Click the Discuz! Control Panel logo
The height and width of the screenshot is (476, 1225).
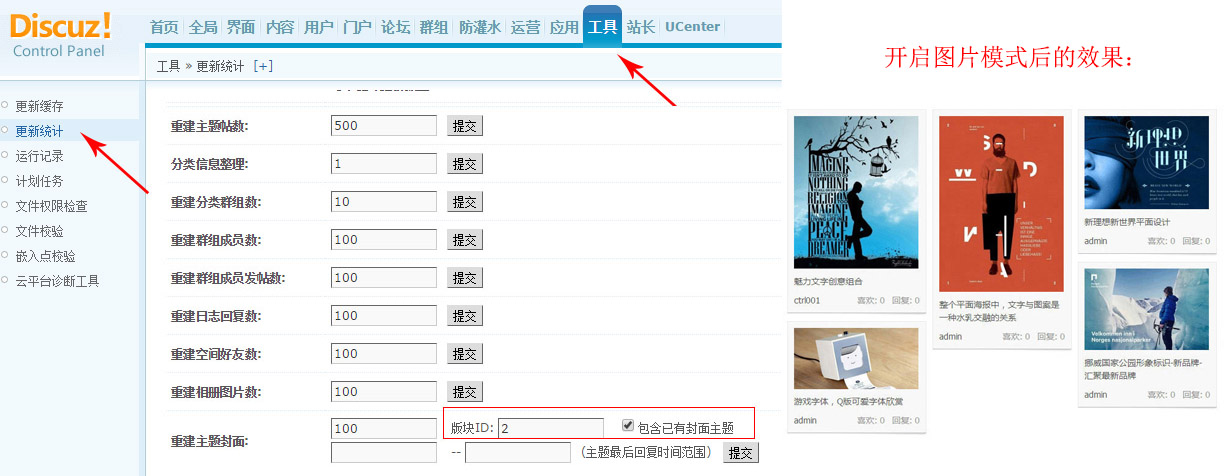coord(60,33)
